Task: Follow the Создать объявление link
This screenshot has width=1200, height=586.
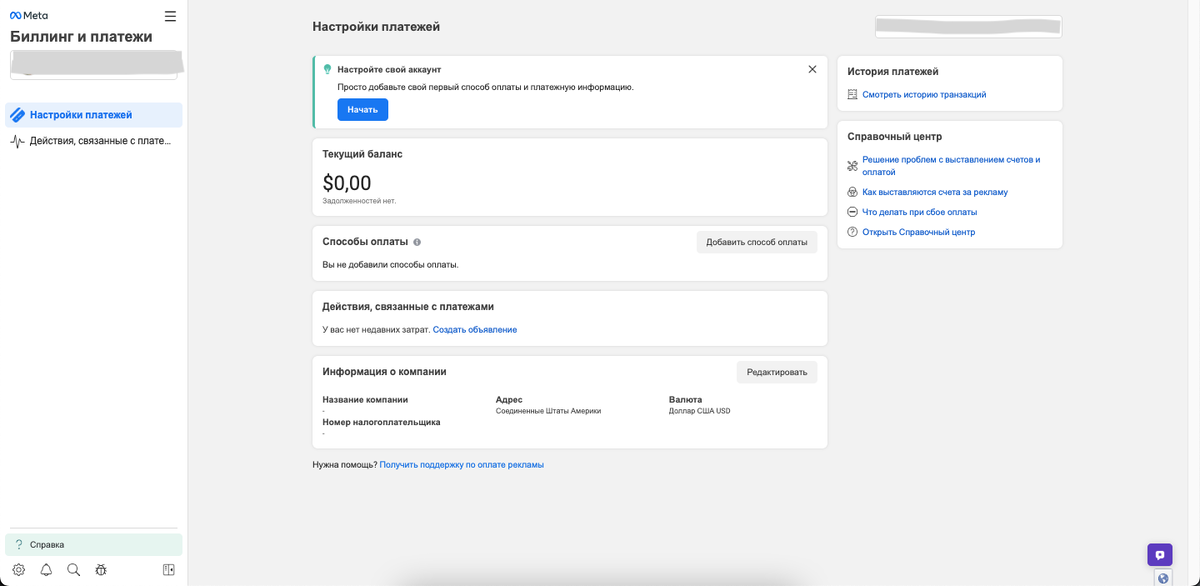Action: coord(475,330)
